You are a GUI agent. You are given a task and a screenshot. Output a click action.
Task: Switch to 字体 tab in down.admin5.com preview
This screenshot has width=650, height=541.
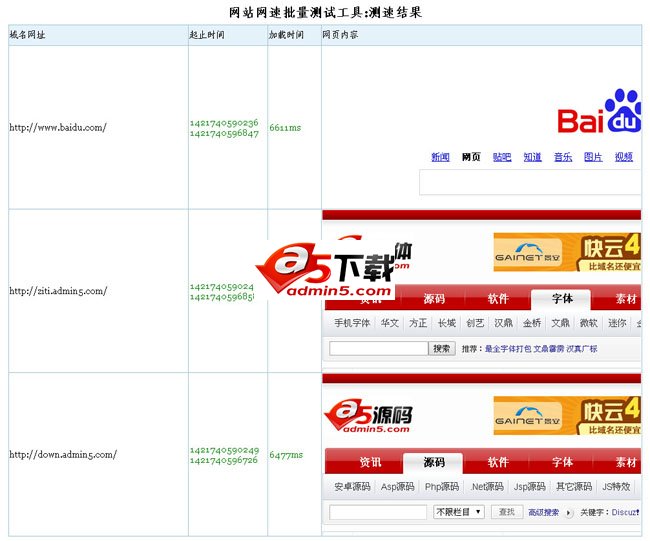(562, 462)
